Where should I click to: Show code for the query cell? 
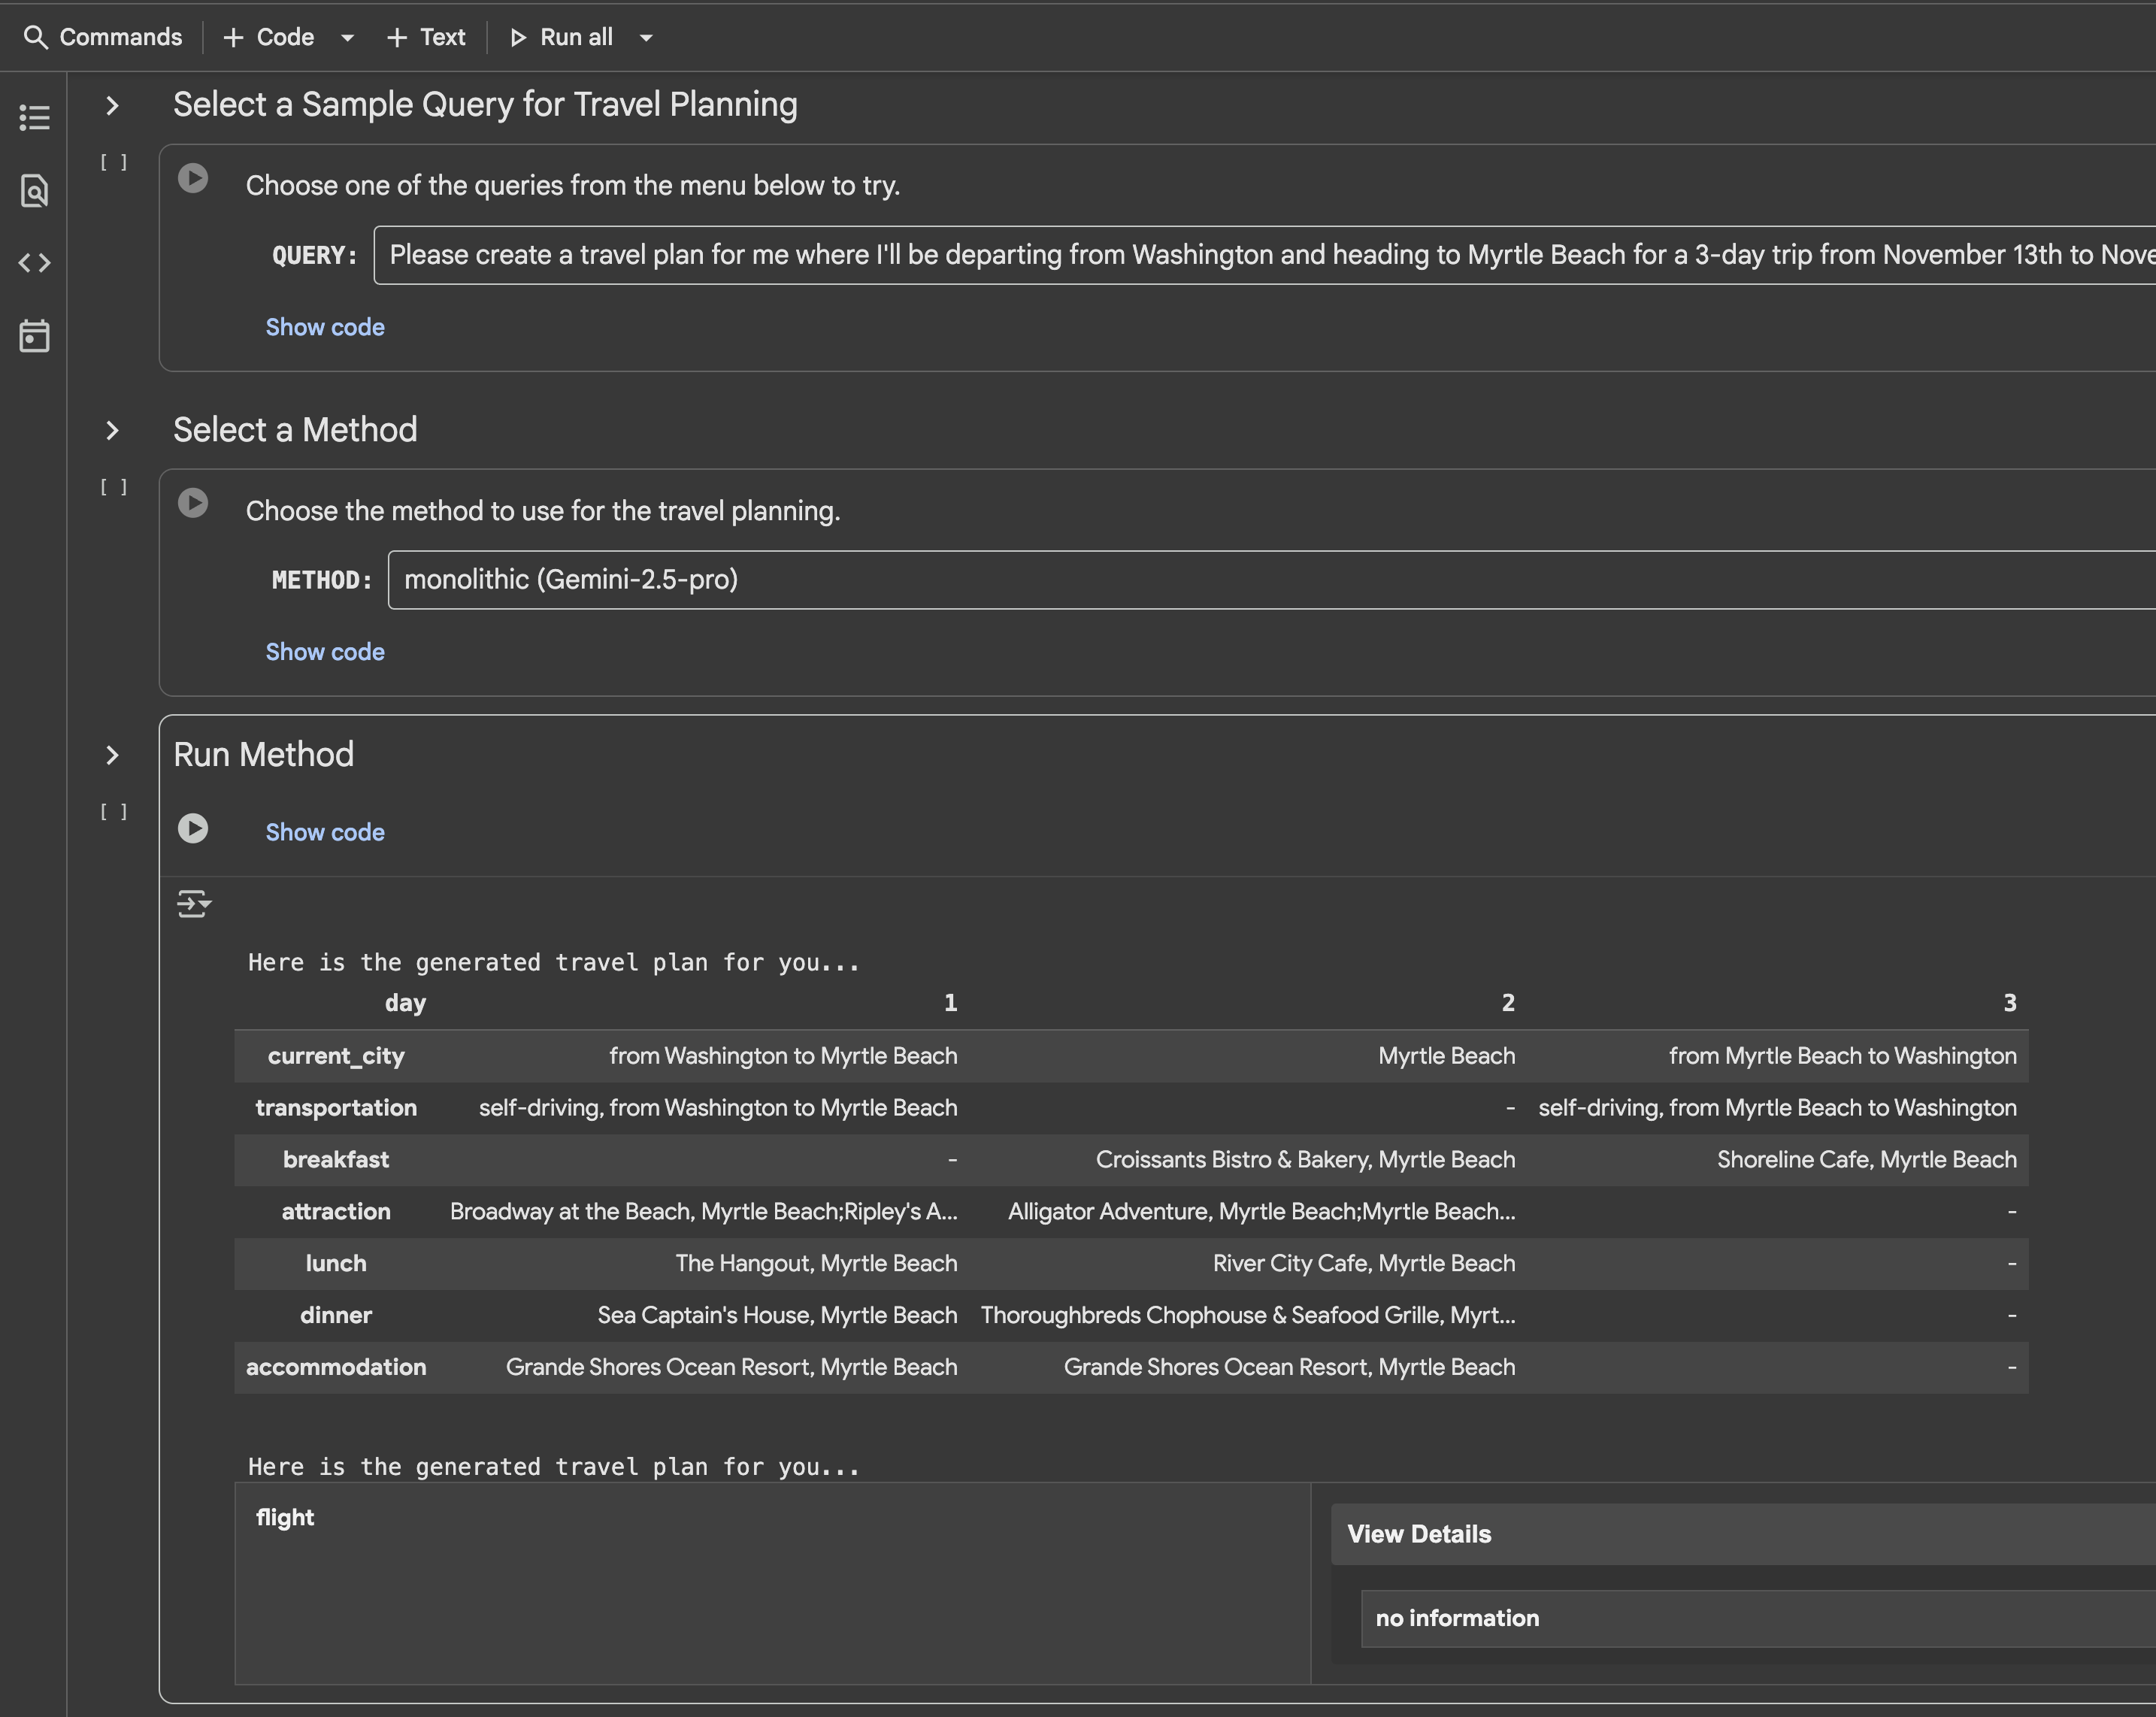point(325,327)
